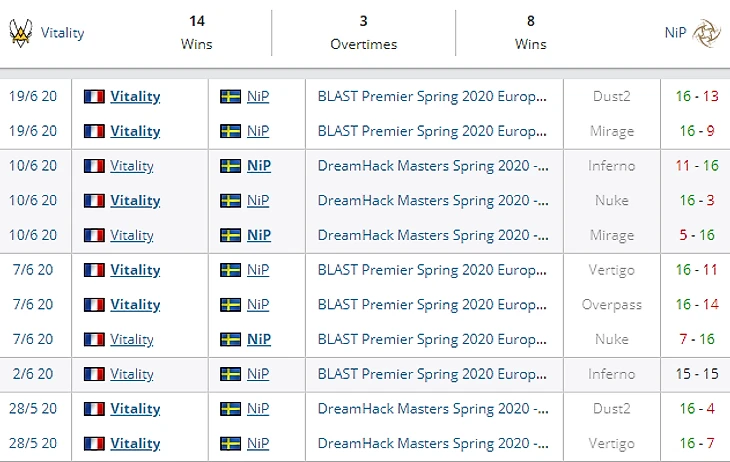This screenshot has width=730, height=462.
Task: Select the 19/6 20 Mirage match date
Action: pos(33,131)
